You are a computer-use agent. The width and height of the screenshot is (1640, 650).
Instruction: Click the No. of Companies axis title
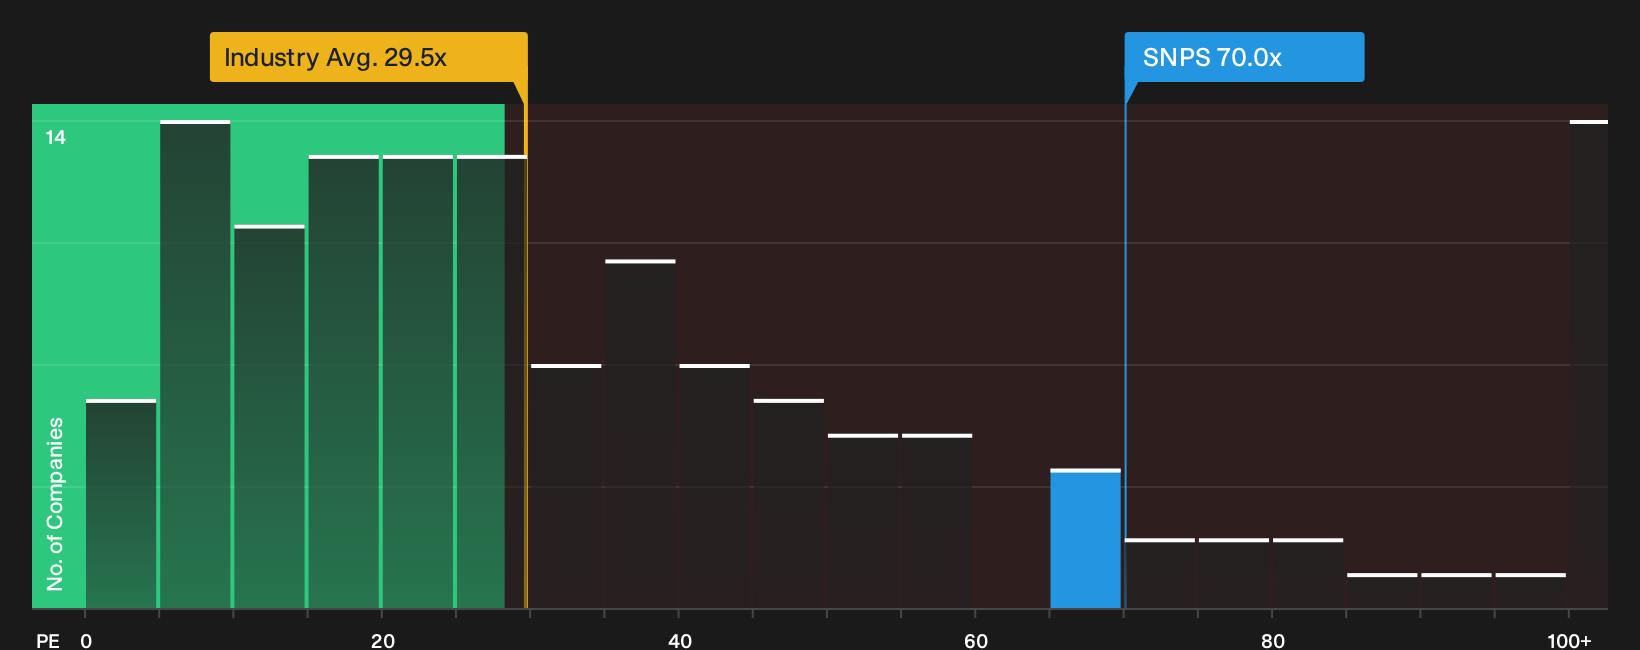55,504
